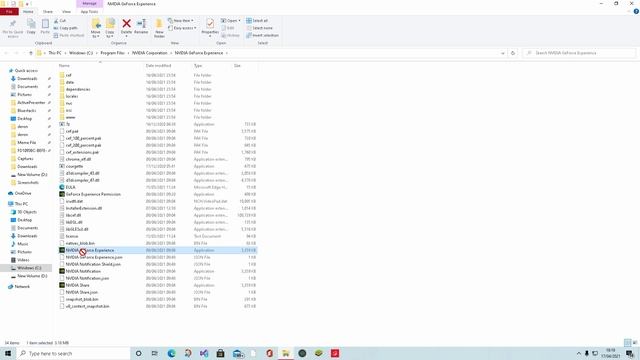
Task: Open Microsoft Edge from taskbar
Action: point(171,353)
